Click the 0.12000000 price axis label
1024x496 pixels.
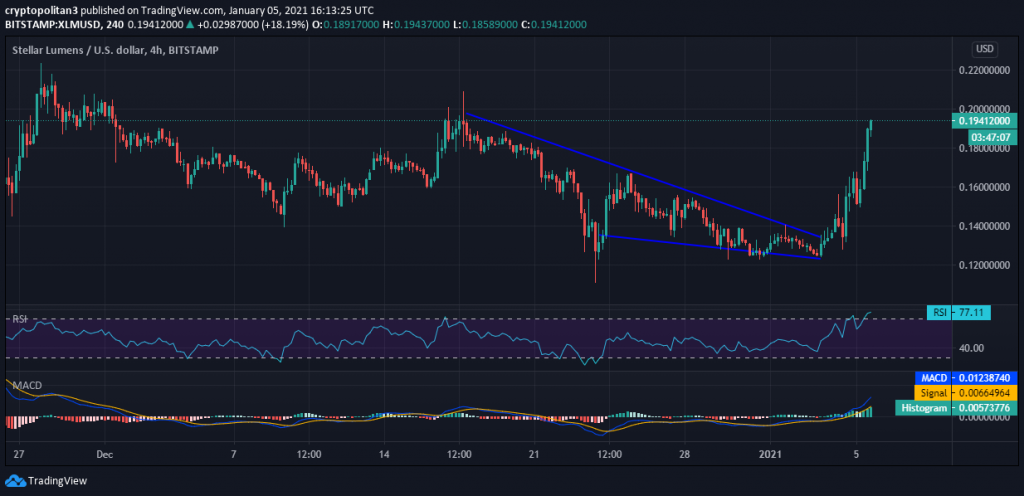[x=985, y=266]
